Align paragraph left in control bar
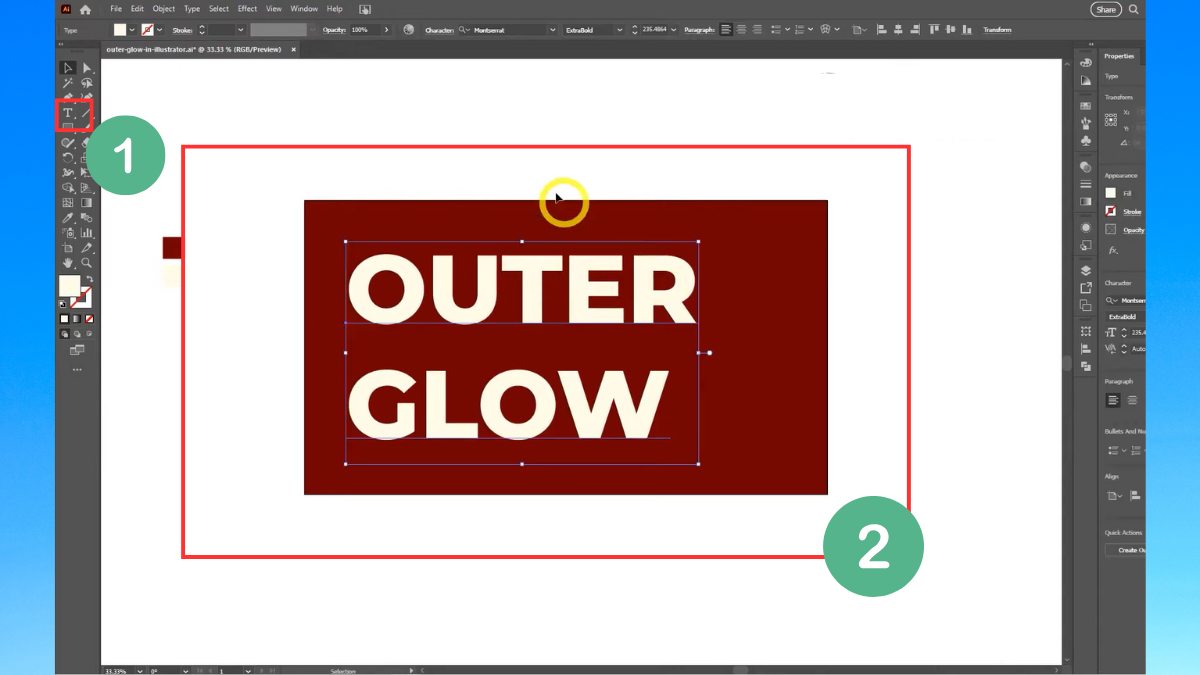This screenshot has width=1200, height=675. (x=726, y=30)
